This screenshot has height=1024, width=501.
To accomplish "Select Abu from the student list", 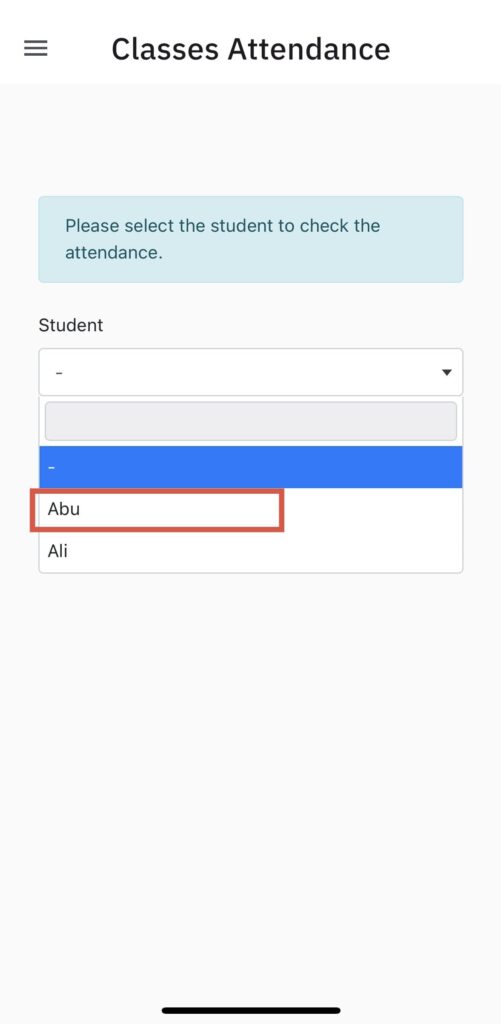I will (251, 509).
